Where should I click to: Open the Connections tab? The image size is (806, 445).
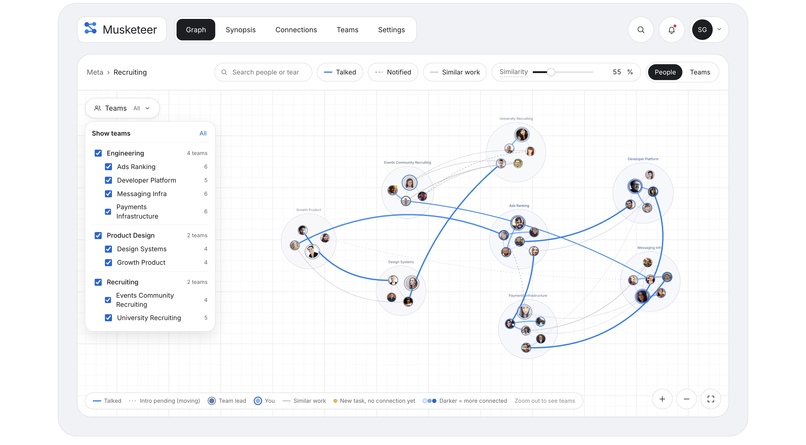296,30
